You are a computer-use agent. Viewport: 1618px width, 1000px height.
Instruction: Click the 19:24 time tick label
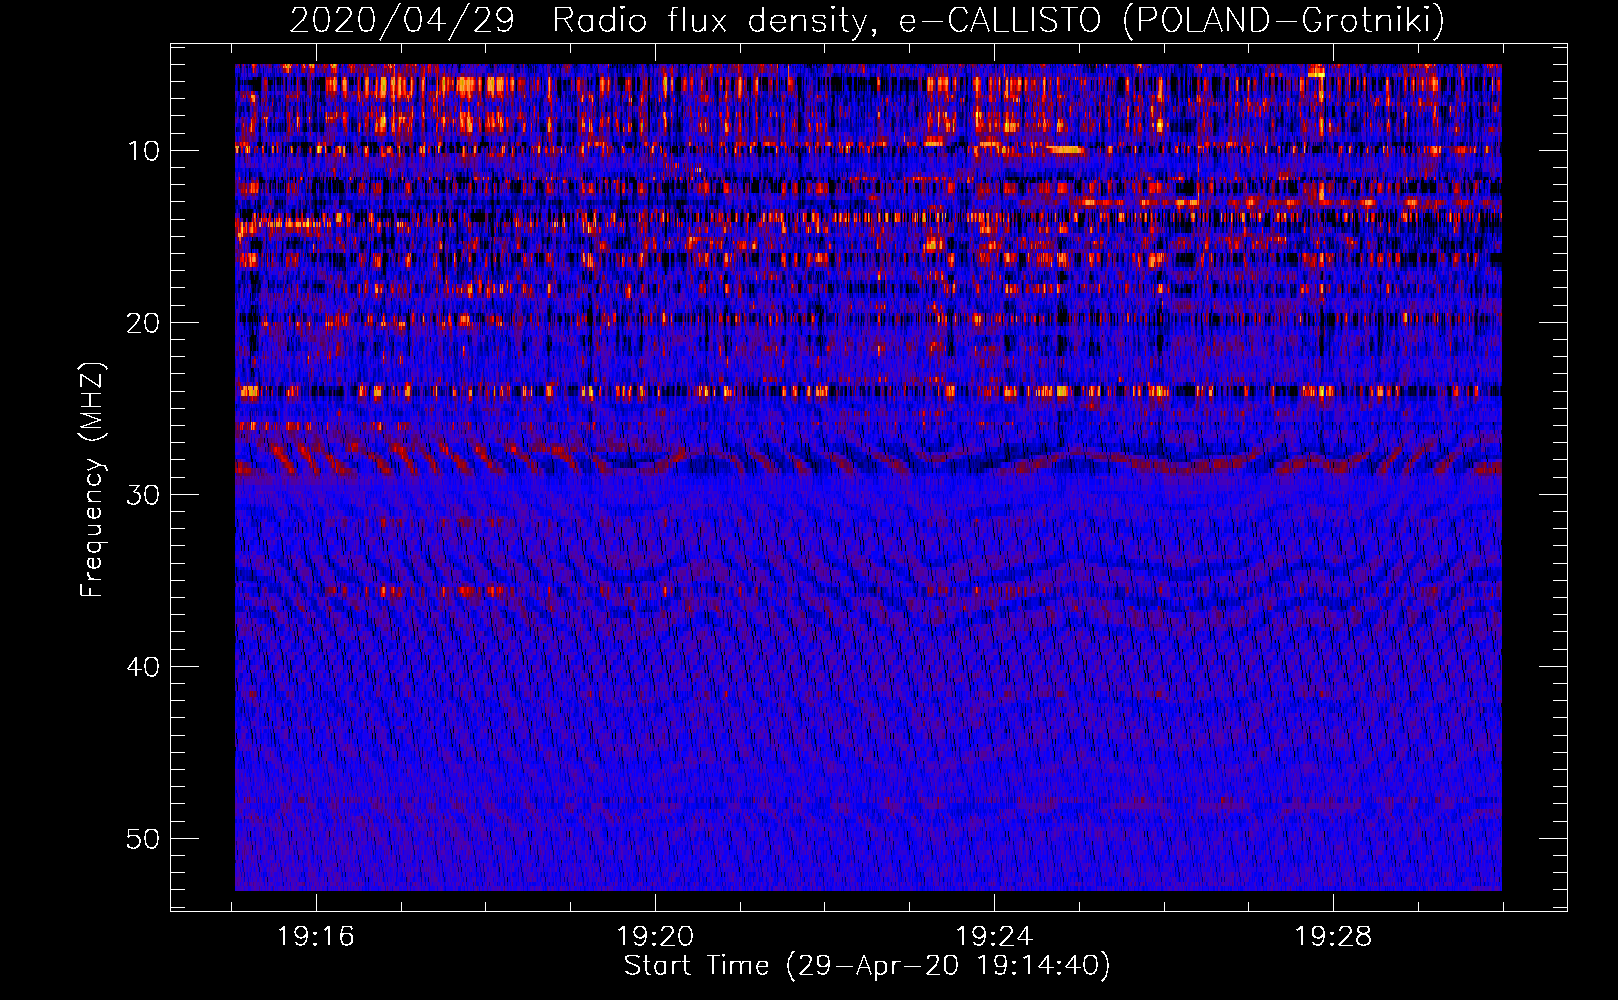pyautogui.click(x=994, y=937)
